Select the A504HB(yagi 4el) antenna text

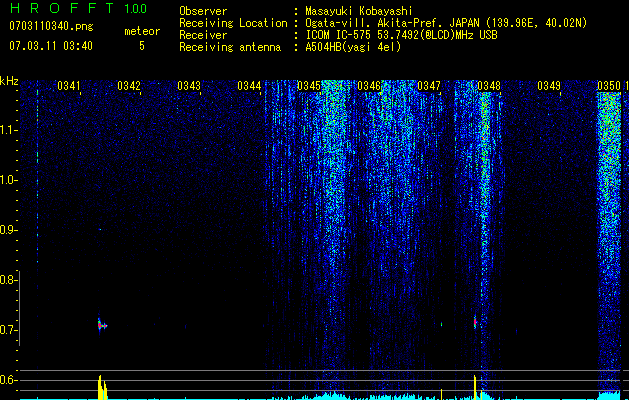tap(353, 47)
